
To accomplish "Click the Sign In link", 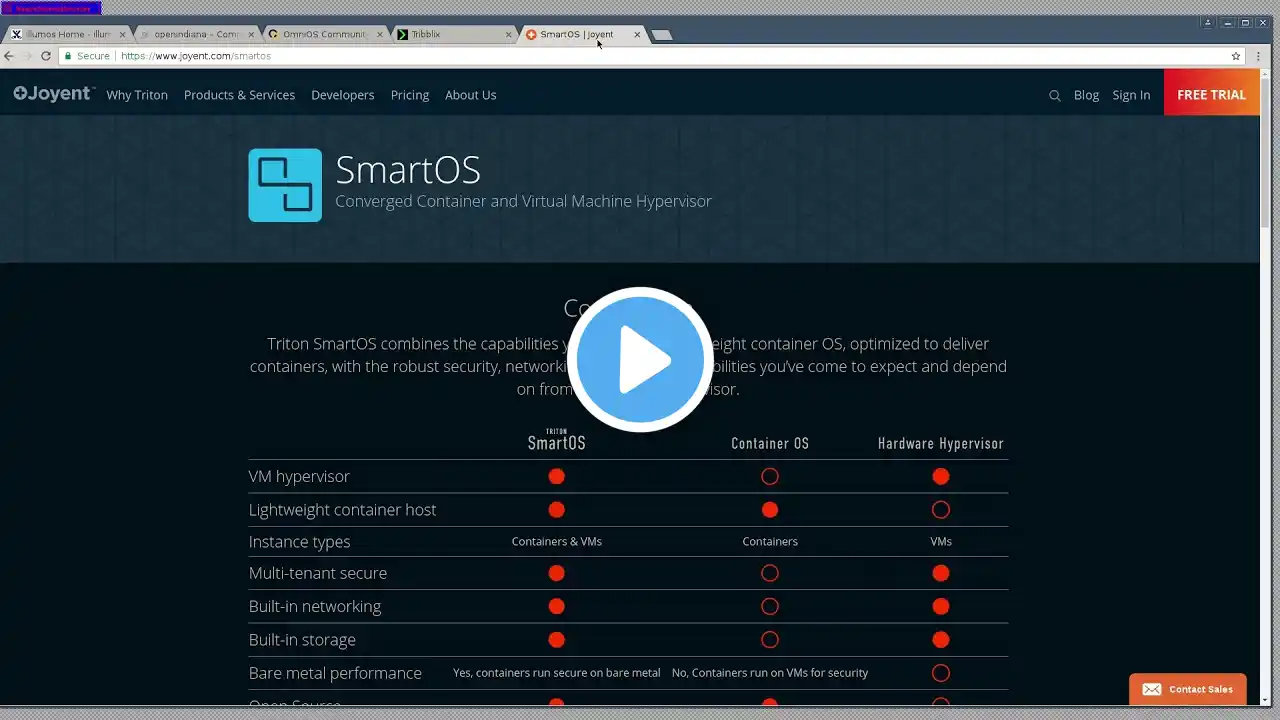I will click(1131, 95).
